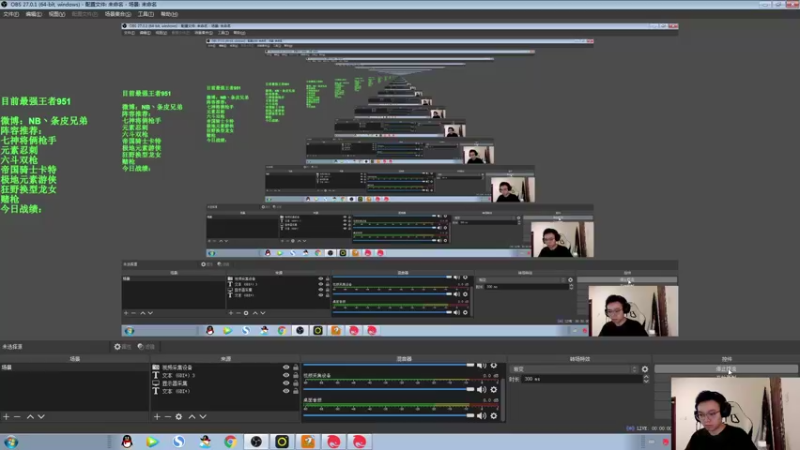This screenshot has height=450, width=800.
Task: Open the 渐变 transition dropdown in main window
Action: [574, 369]
